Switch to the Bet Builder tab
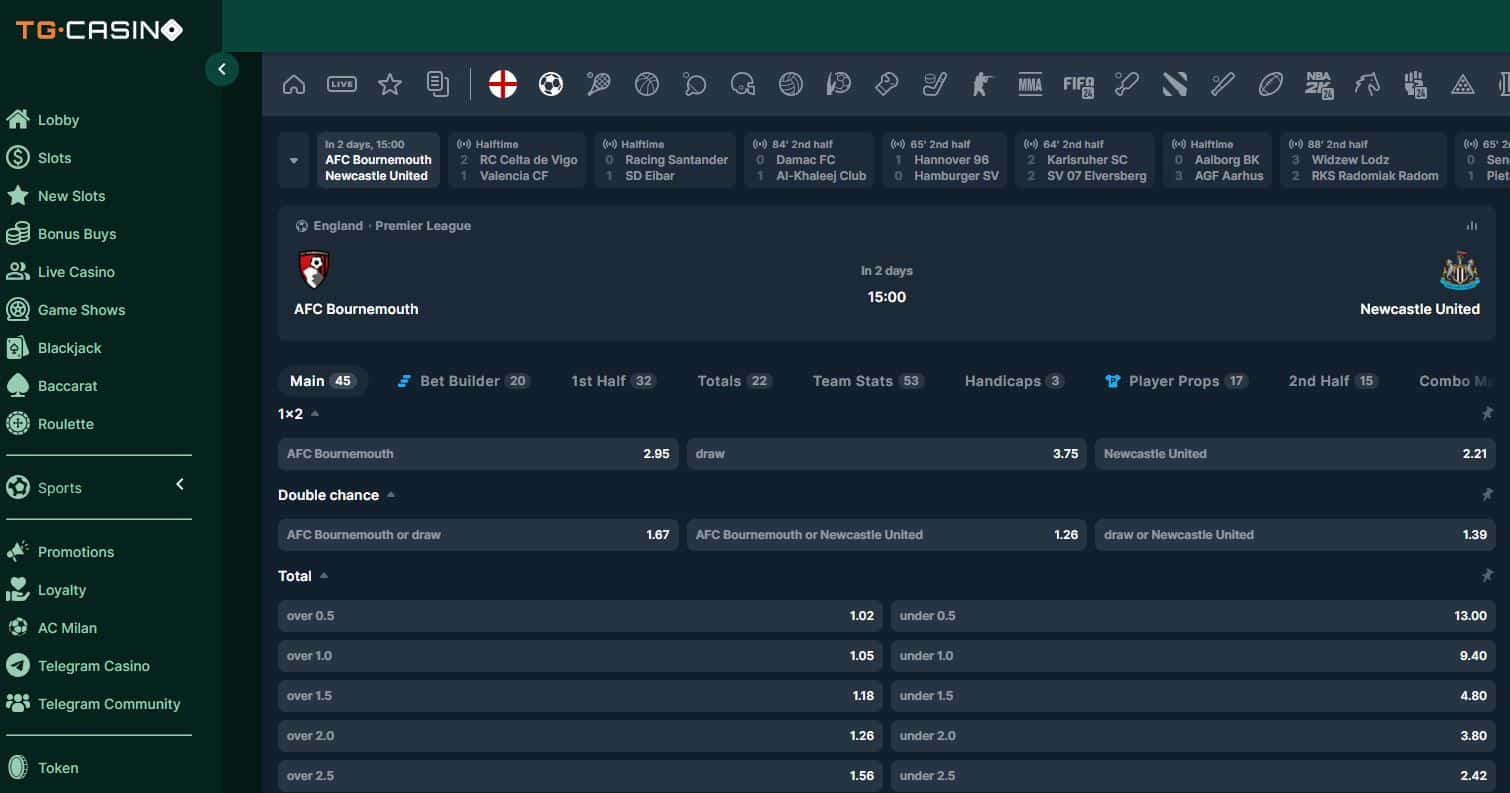This screenshot has height=793, width=1510. [463, 381]
